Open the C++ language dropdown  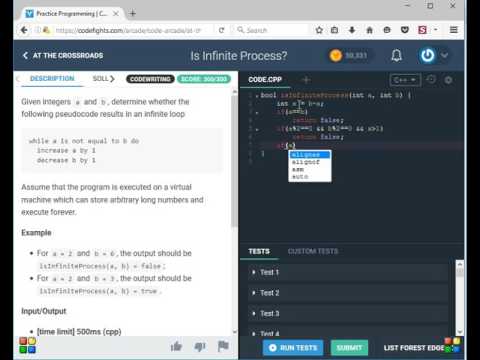point(405,80)
